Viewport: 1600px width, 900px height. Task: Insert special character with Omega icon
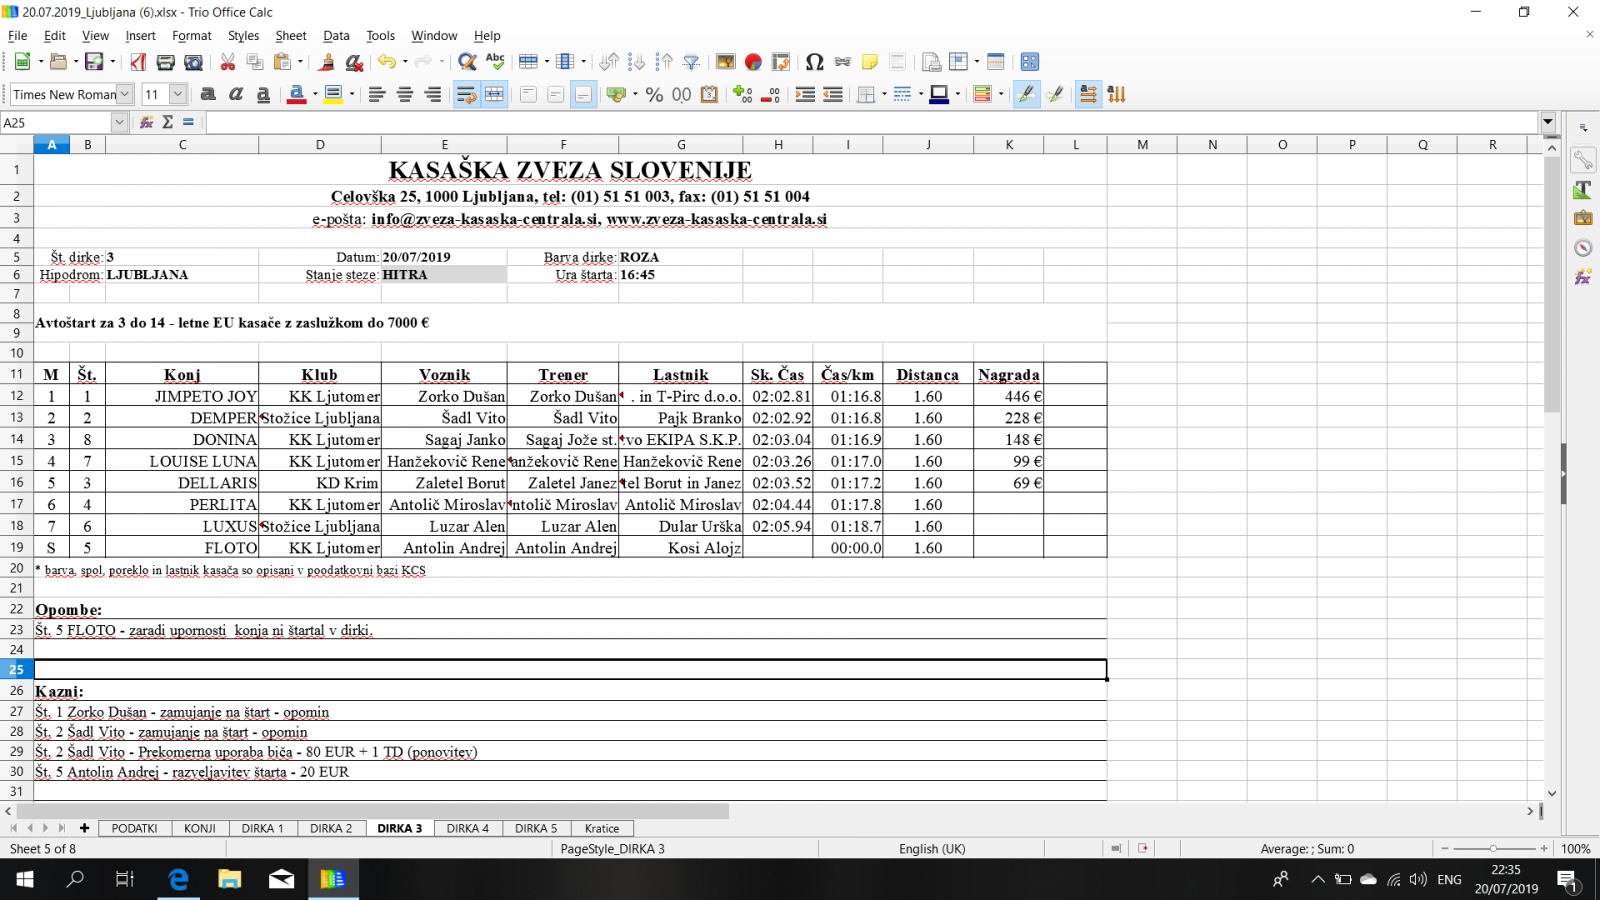click(814, 62)
